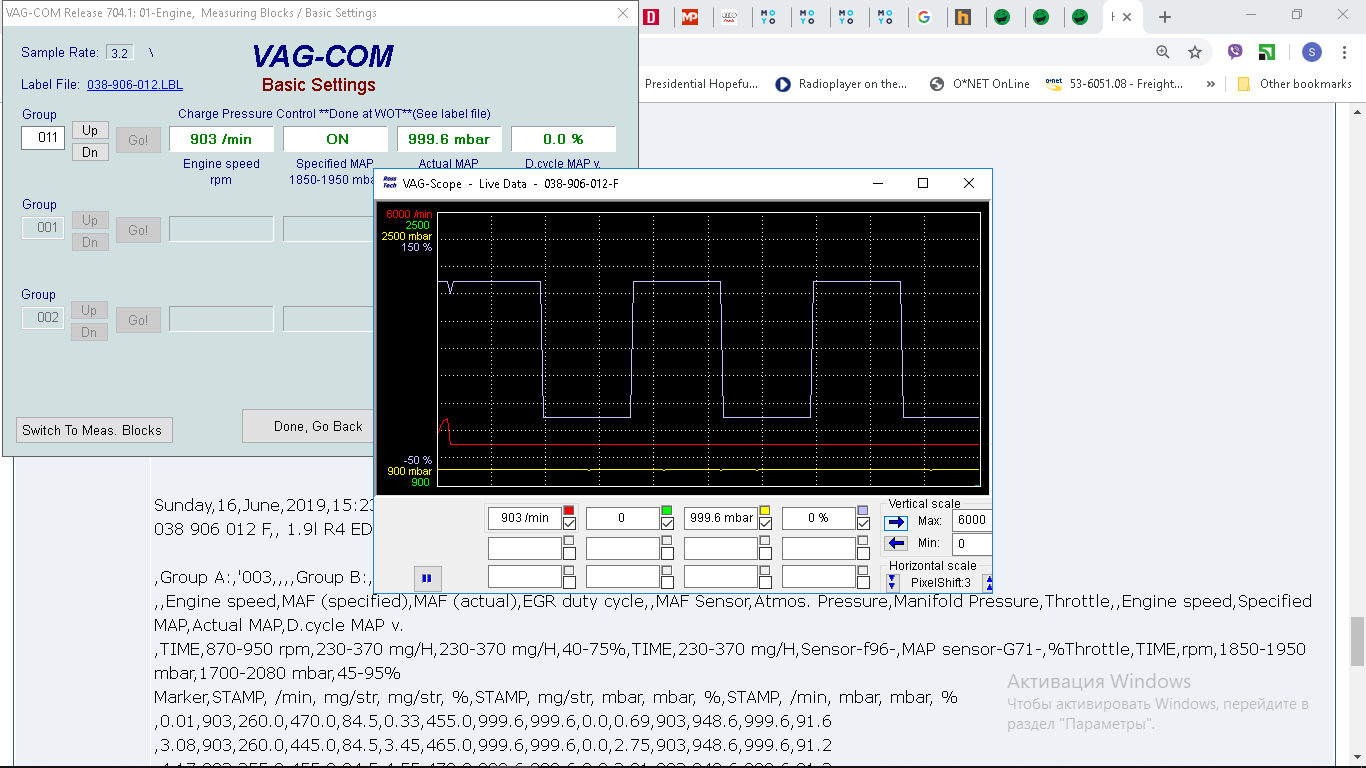
Task: Click the 999.6 mbar Actual MAP readout
Action: click(449, 139)
